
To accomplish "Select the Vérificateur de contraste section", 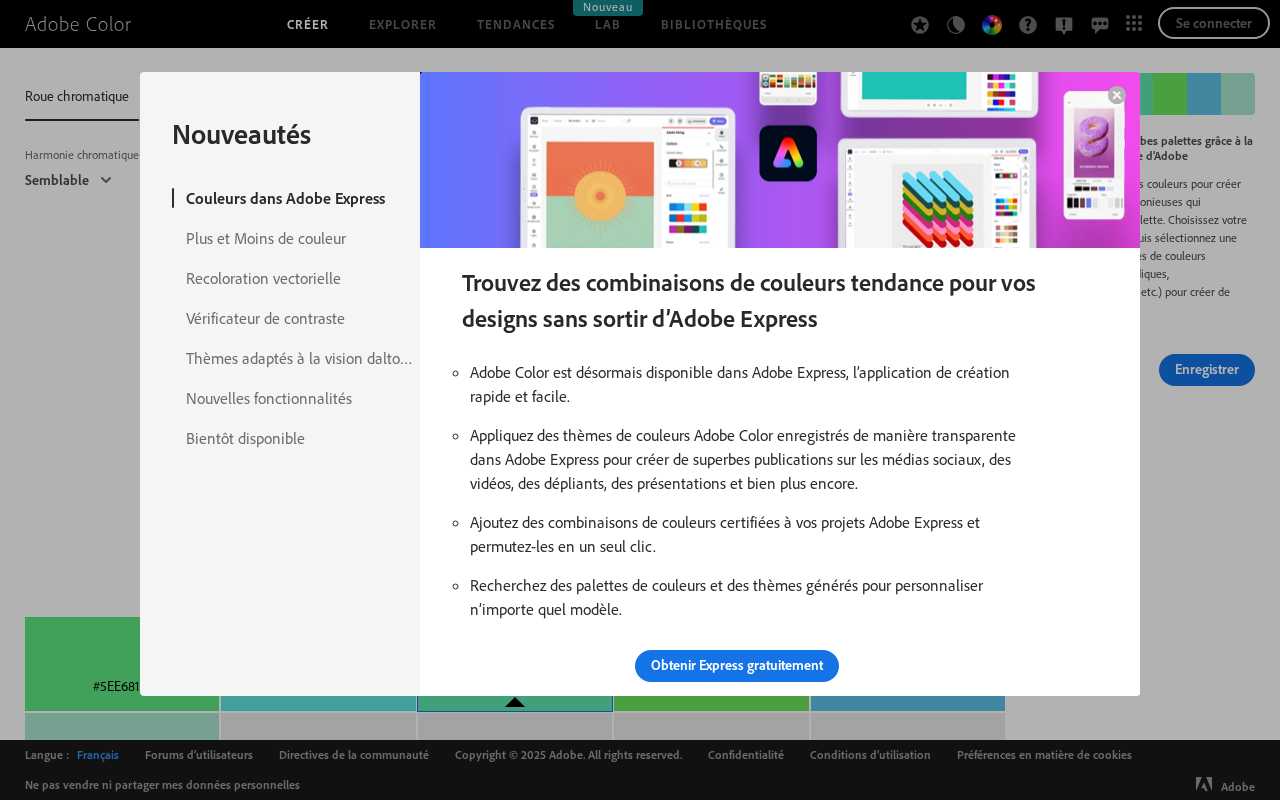I will pos(265,318).
